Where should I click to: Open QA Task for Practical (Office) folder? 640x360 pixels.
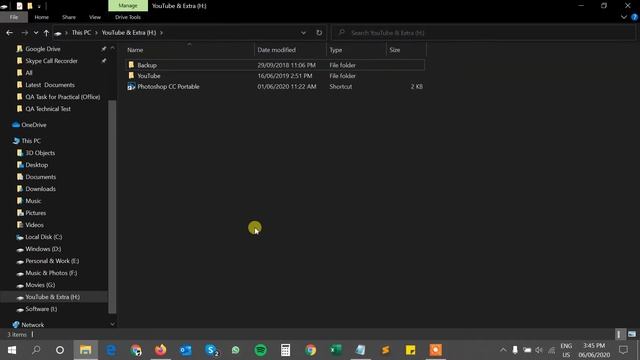[62, 97]
